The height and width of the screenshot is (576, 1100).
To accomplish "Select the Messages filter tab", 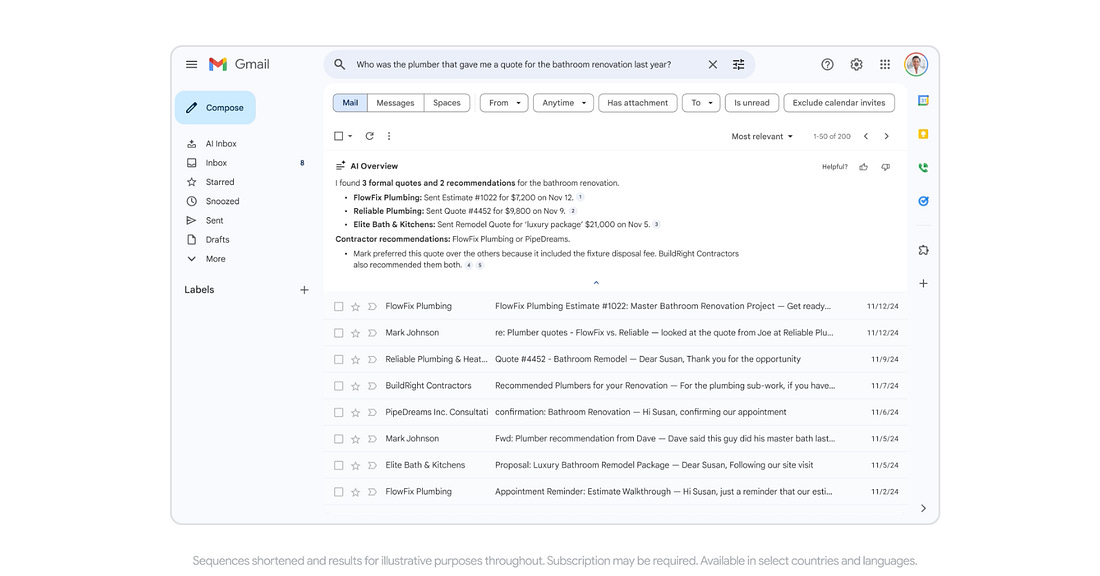I will pyautogui.click(x=395, y=103).
